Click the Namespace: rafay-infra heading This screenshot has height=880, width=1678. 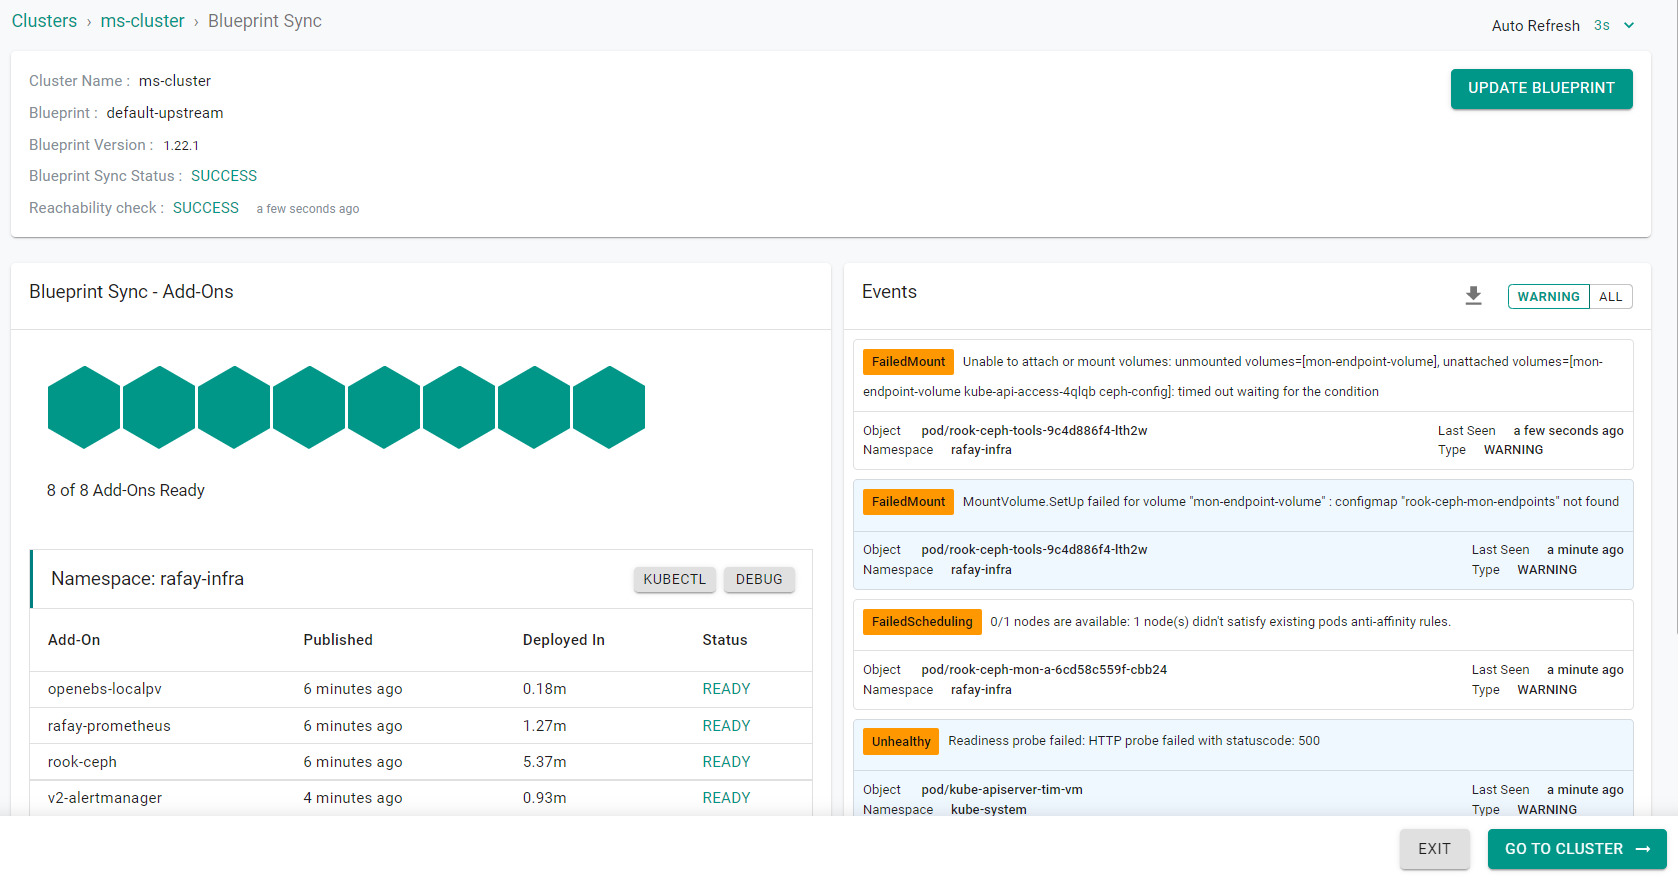pyautogui.click(x=148, y=579)
